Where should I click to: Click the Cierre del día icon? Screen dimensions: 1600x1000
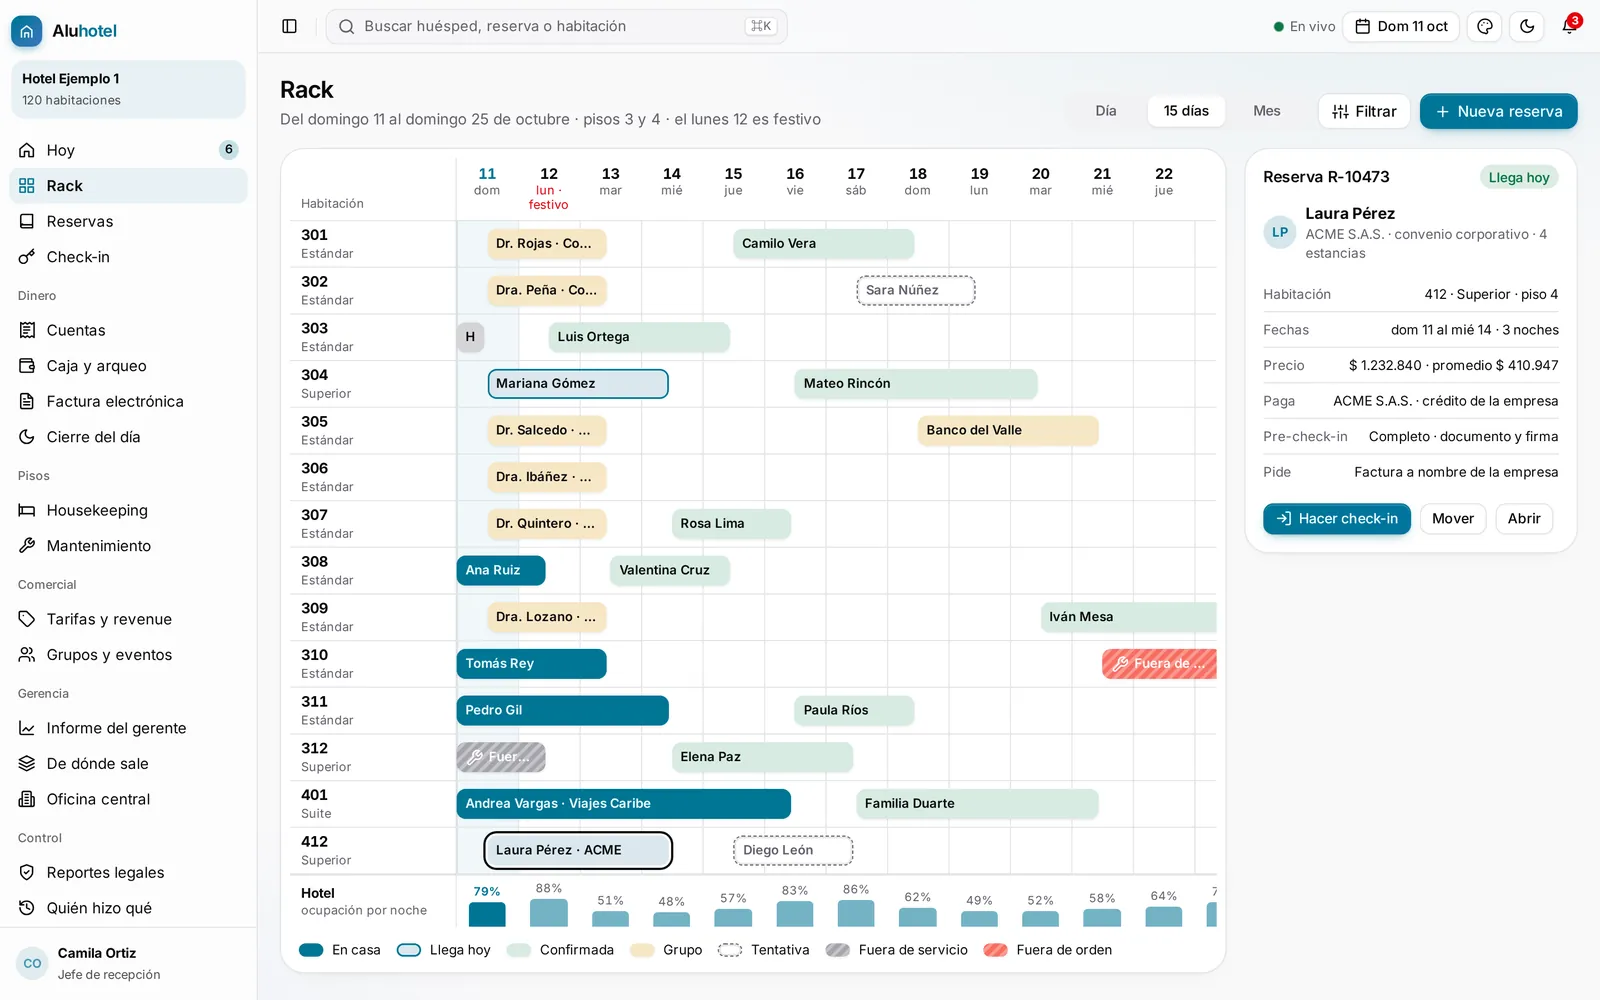tap(27, 437)
